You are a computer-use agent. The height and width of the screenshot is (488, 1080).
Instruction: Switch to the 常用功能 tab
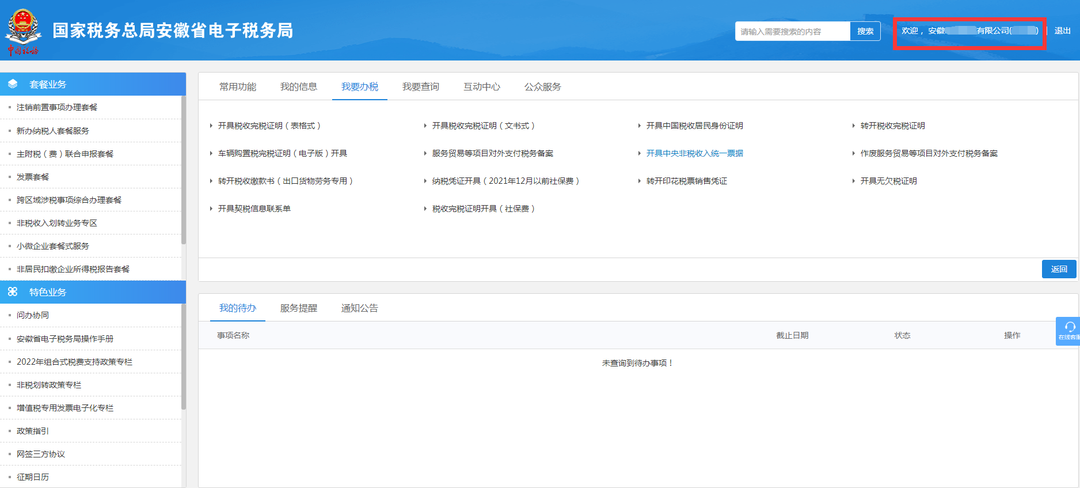(x=238, y=87)
